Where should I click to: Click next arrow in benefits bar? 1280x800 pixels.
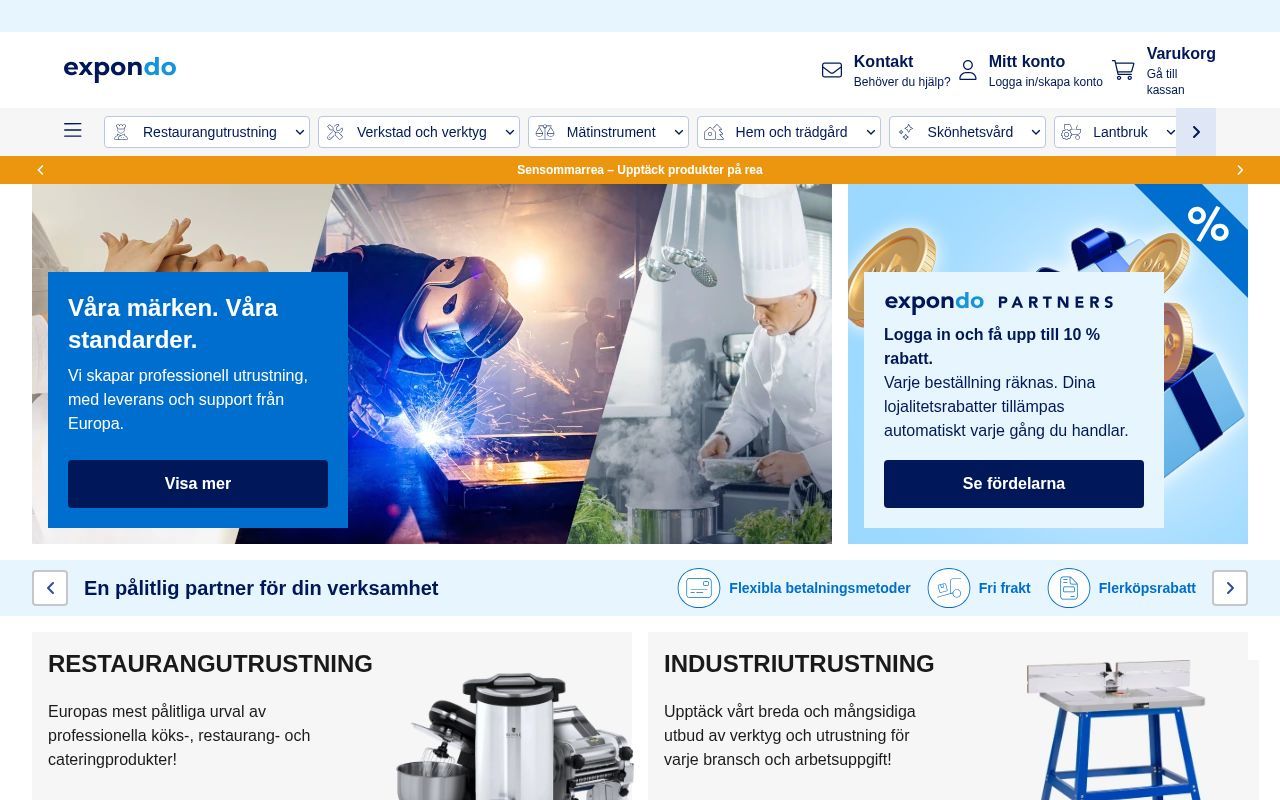[x=1230, y=588]
